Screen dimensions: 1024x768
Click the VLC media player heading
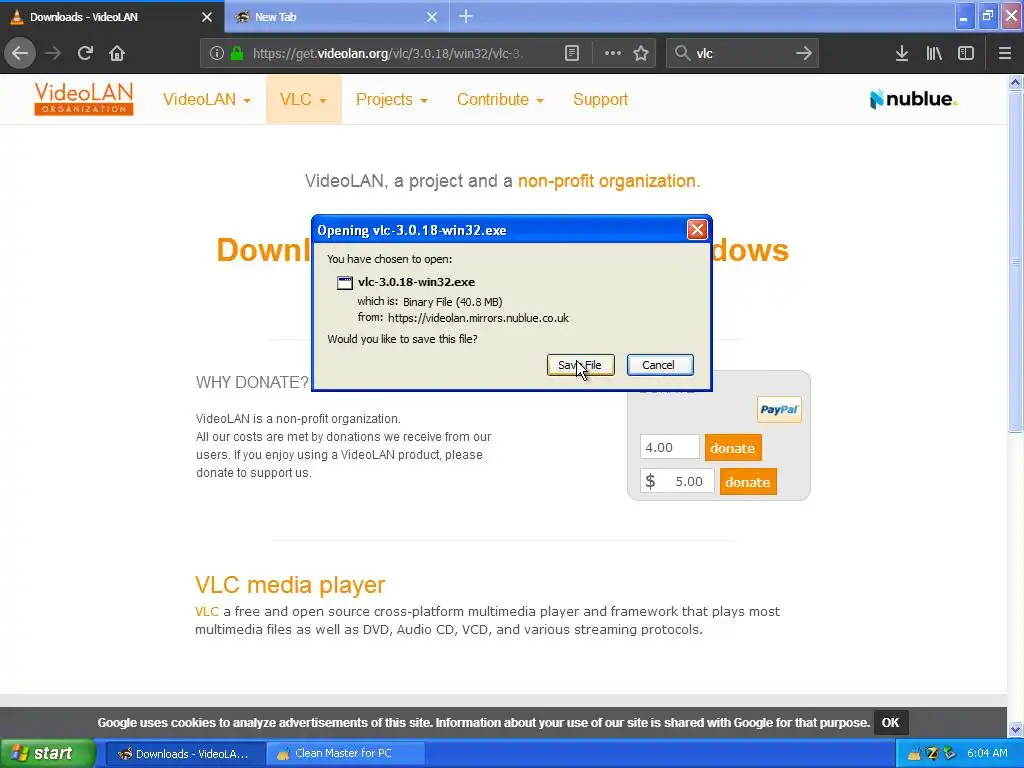tap(290, 584)
